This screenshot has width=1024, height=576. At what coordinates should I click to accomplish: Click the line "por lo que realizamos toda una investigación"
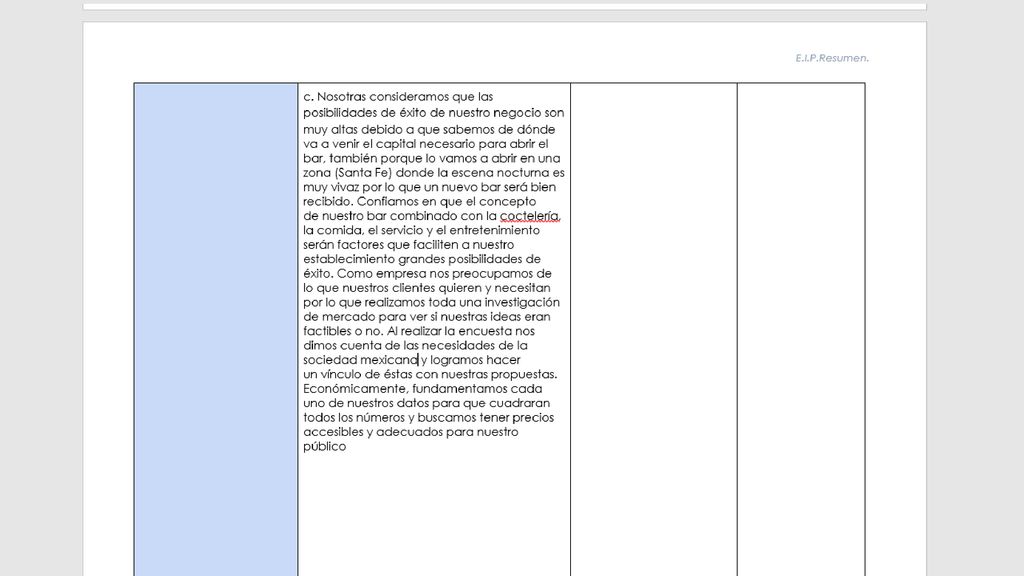click(431, 302)
